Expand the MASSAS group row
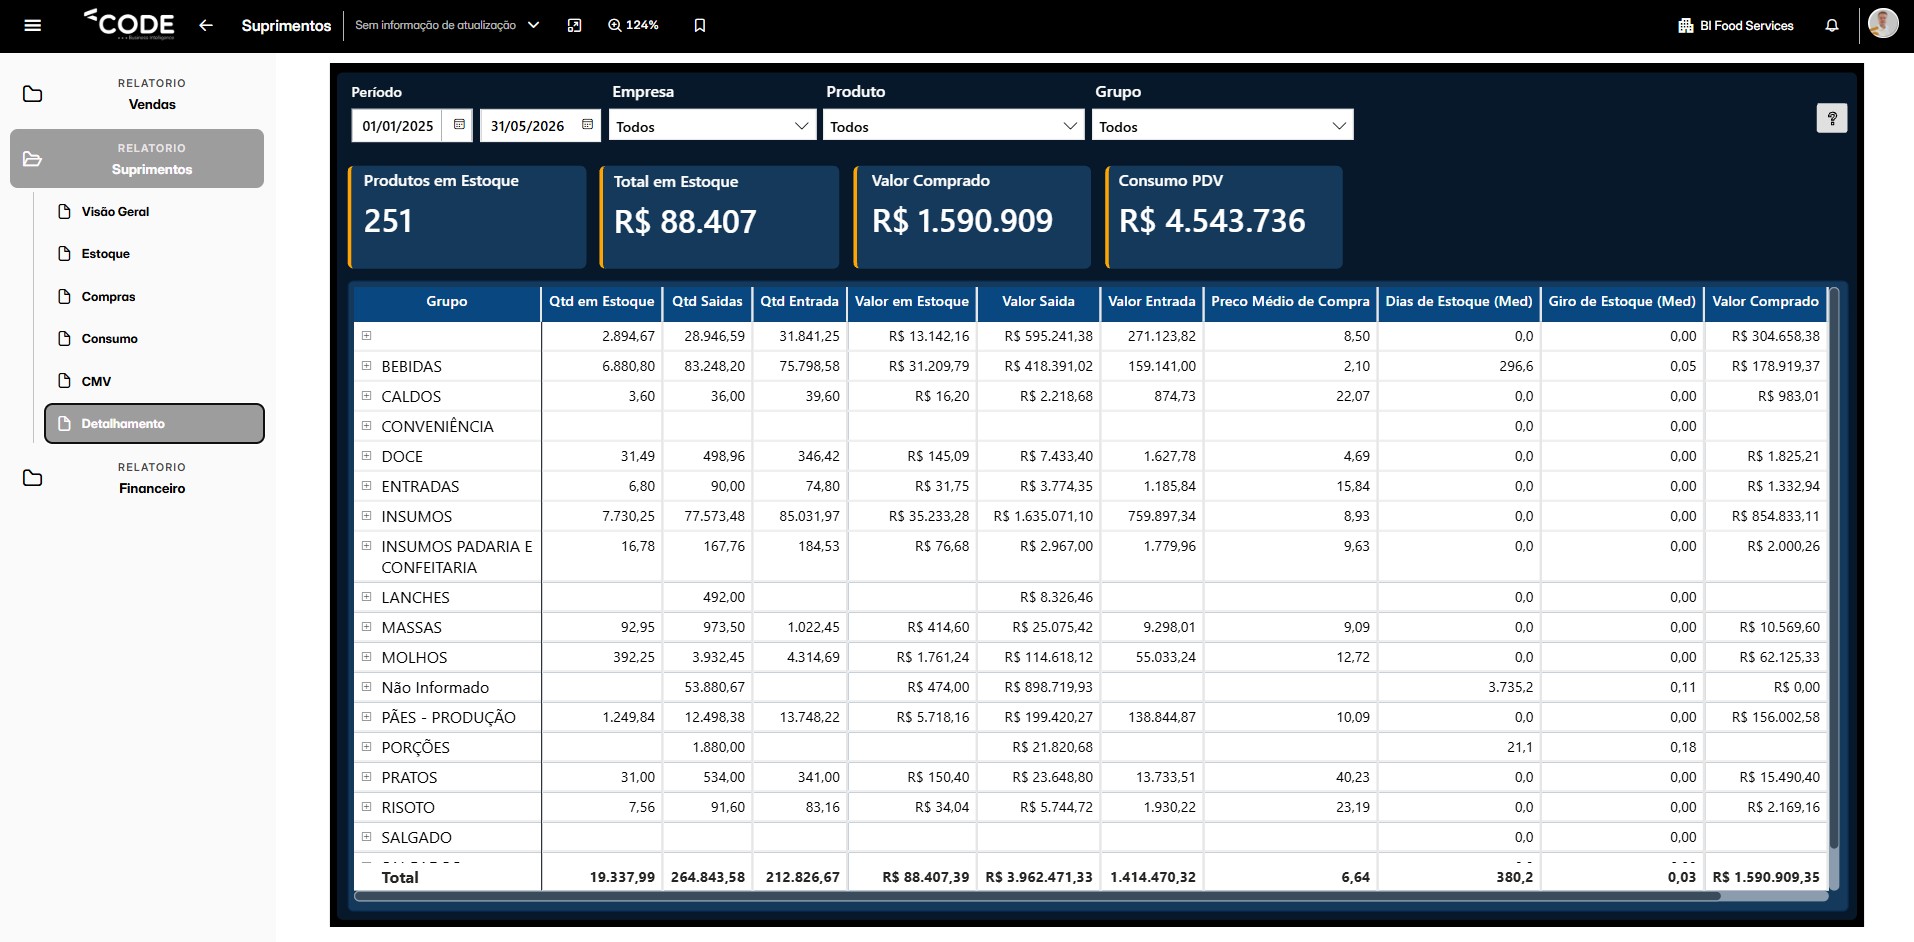Image resolution: width=1914 pixels, height=942 pixels. click(x=366, y=626)
